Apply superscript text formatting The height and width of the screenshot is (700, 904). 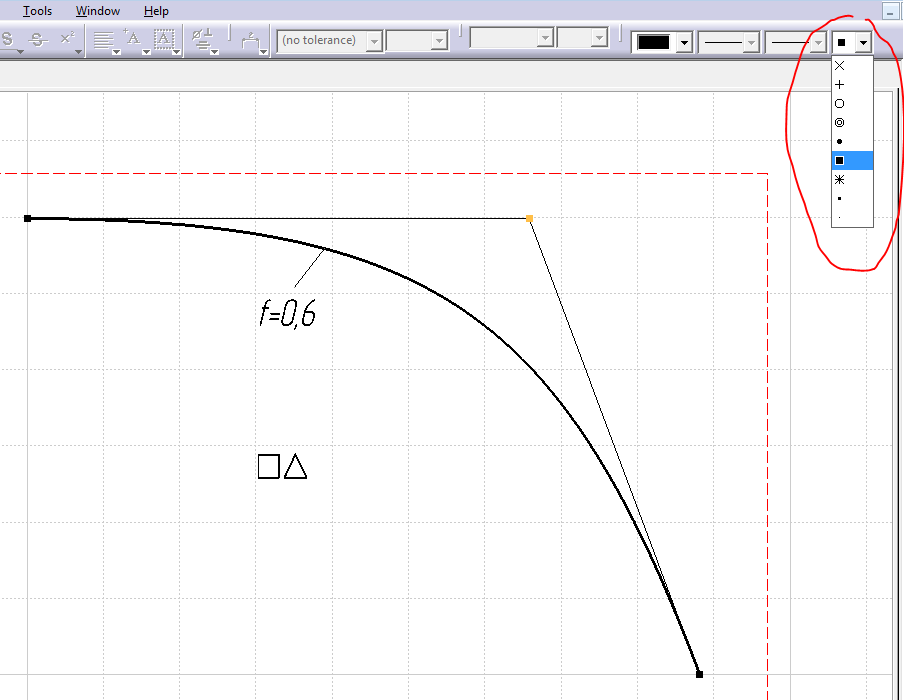click(67, 39)
